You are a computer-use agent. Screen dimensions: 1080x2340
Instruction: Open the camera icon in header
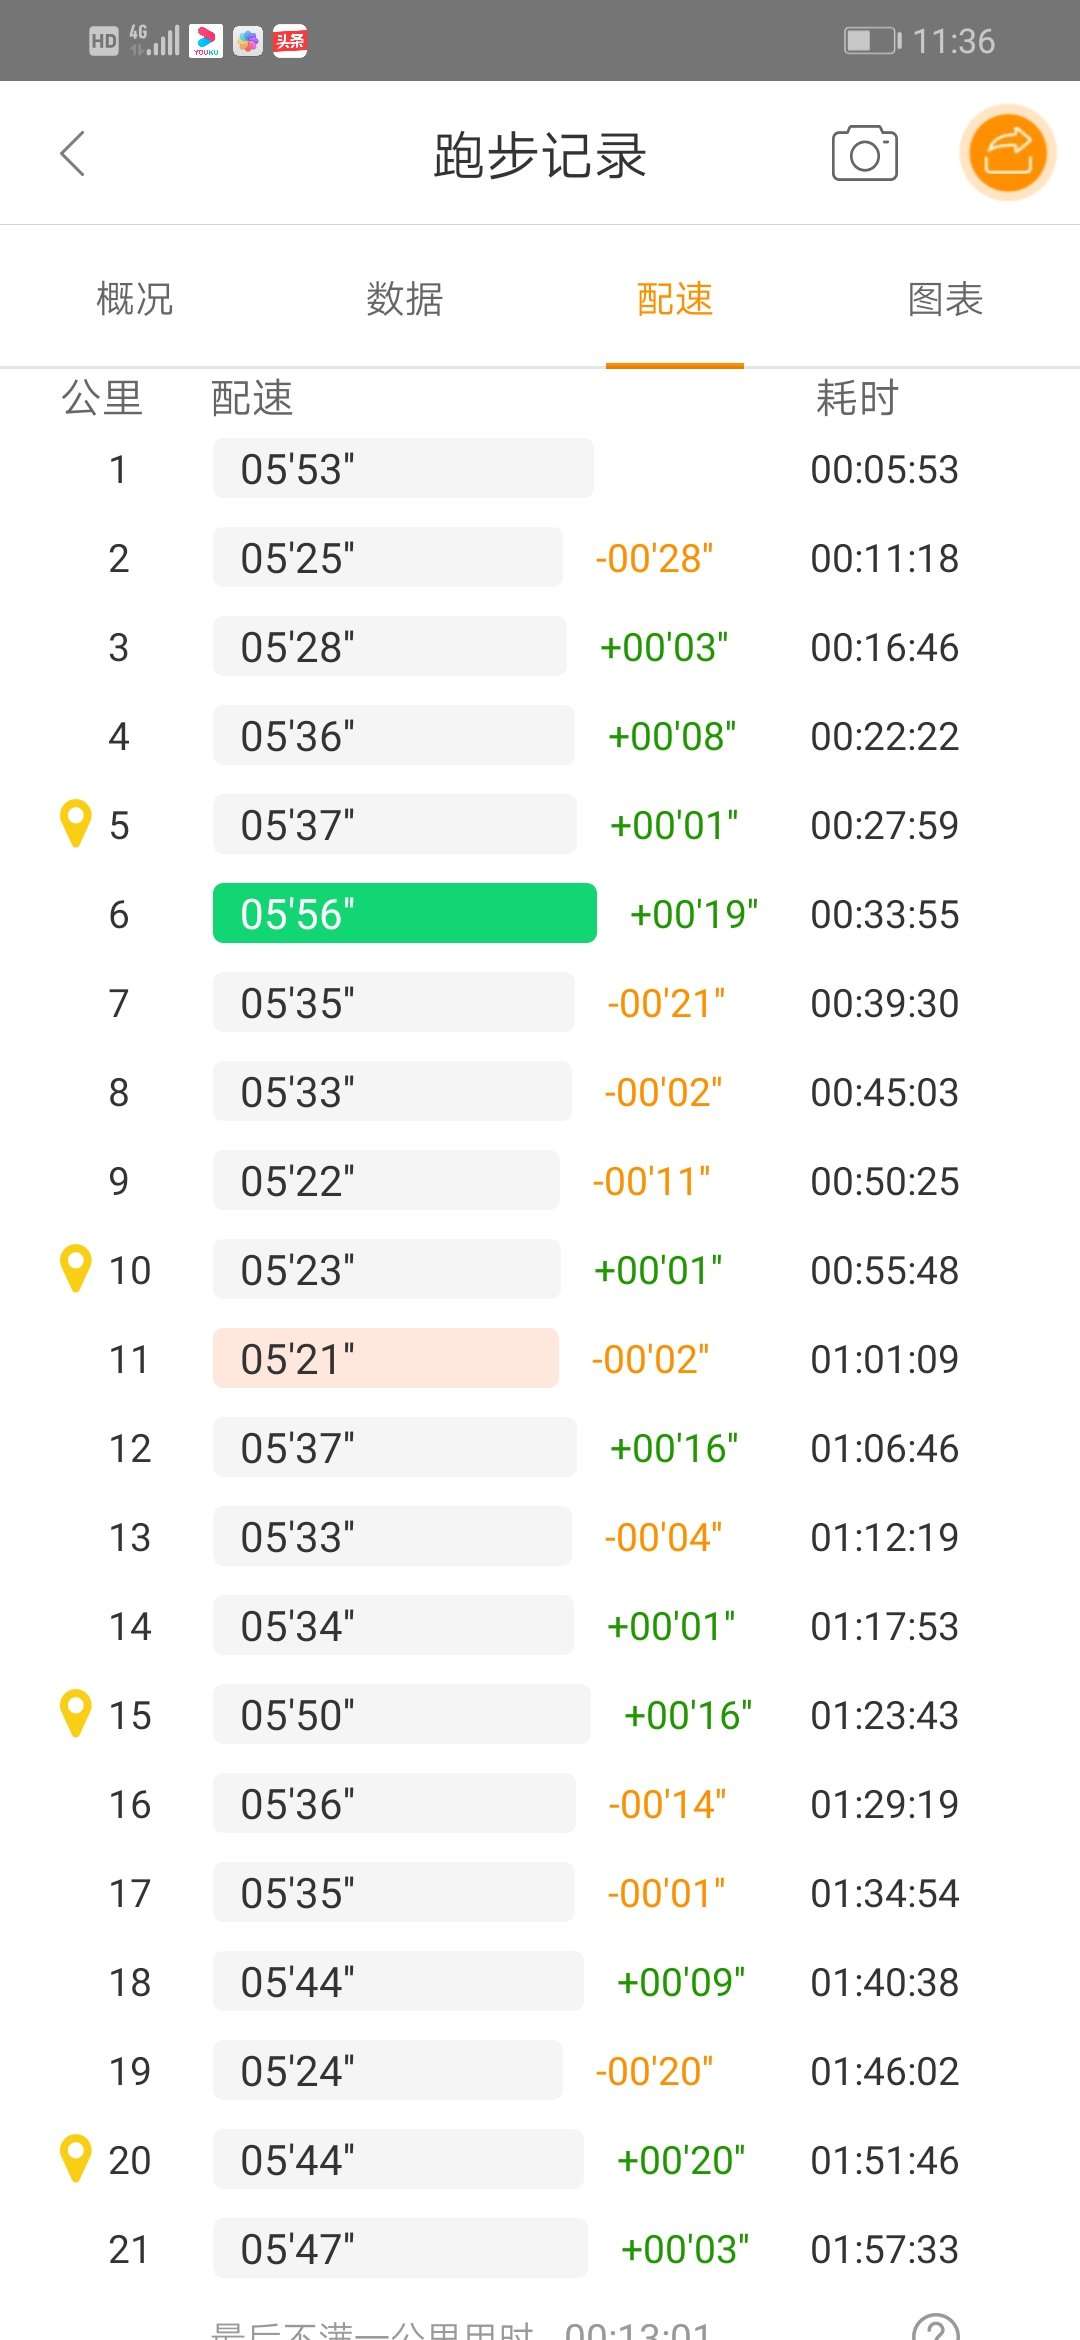pos(864,154)
